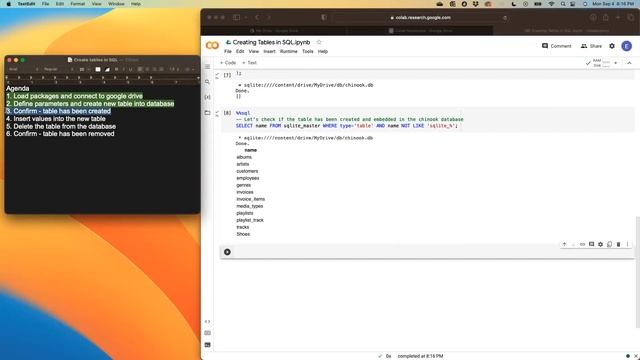Viewport: 640px width, 360px height.
Task: Click 'Shoes' in the query output
Action: pos(243,234)
